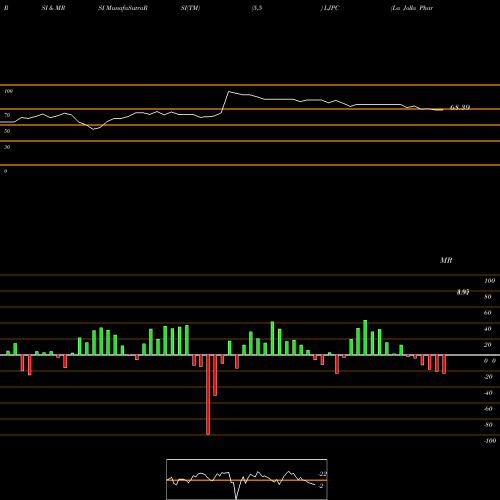
Task: Click the tallest red bar reaching -100
Action: 208,395
